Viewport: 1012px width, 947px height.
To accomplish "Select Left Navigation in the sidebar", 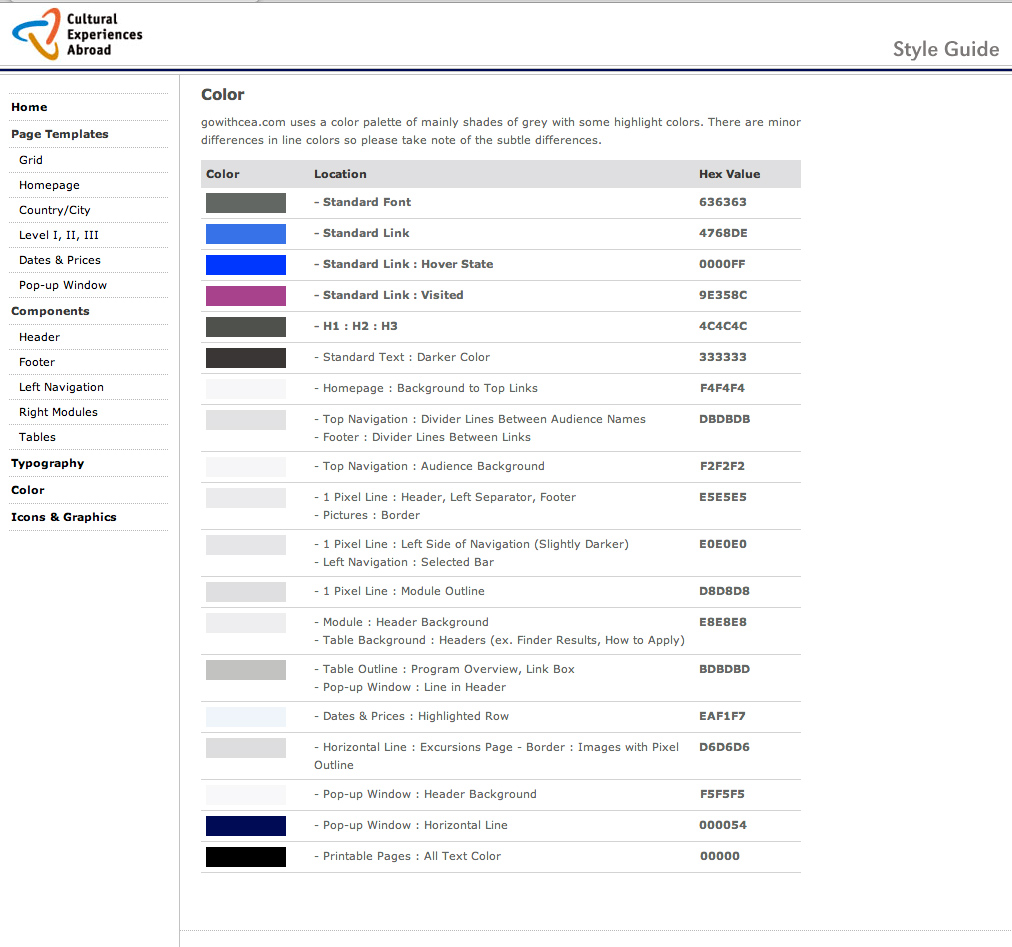I will point(61,387).
